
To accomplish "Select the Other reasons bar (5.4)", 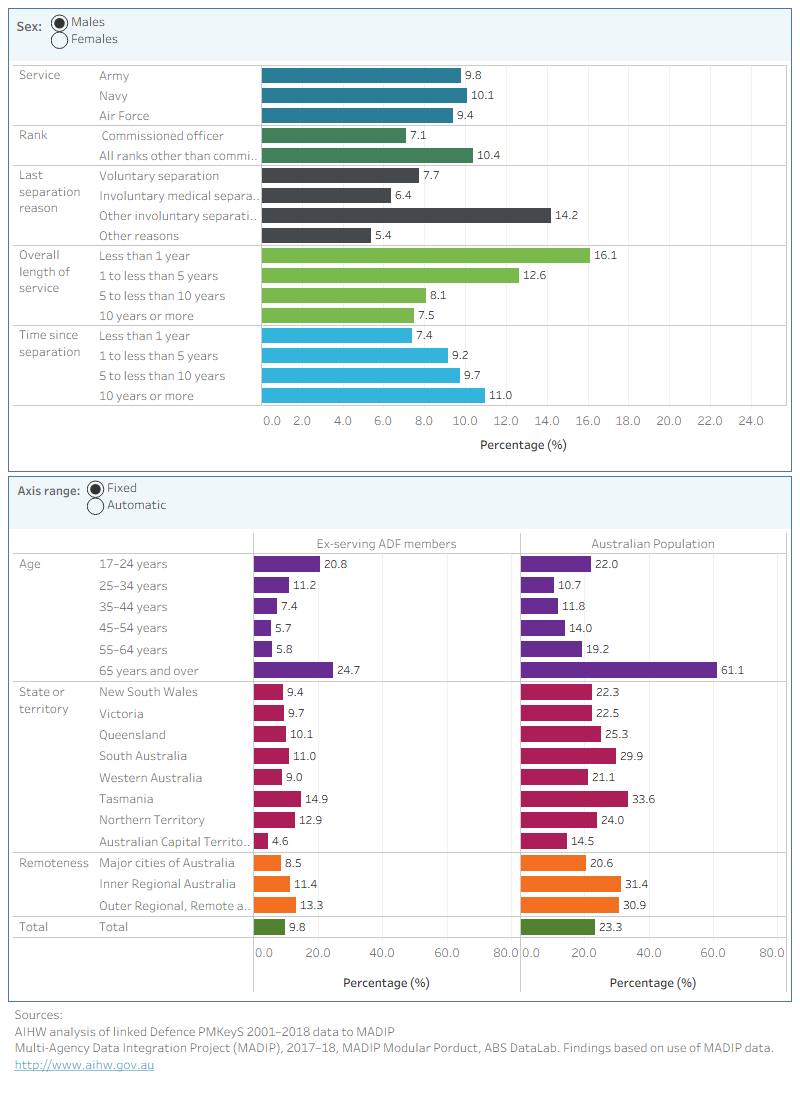I will [x=316, y=236].
